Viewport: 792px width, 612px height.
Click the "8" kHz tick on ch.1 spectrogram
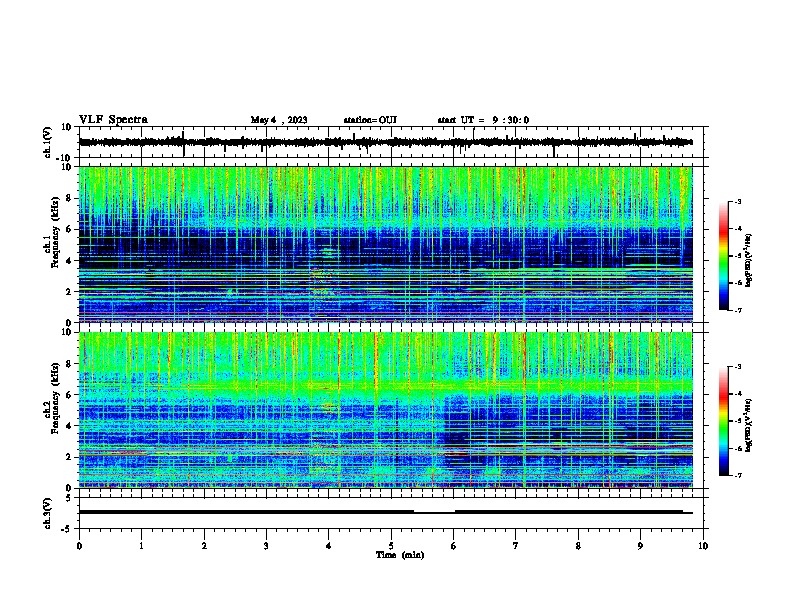(x=69, y=198)
